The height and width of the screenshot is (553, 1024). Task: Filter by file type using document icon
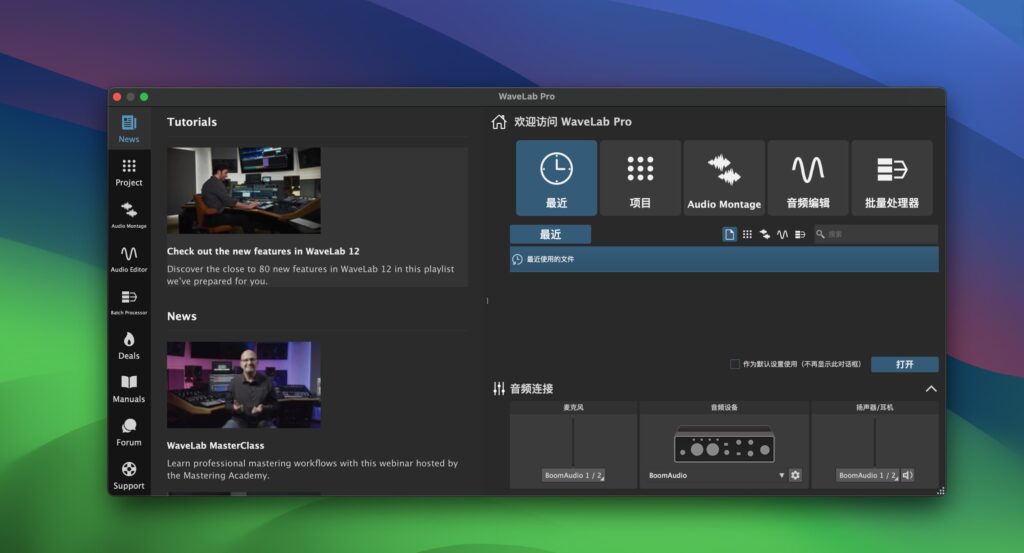[729, 234]
